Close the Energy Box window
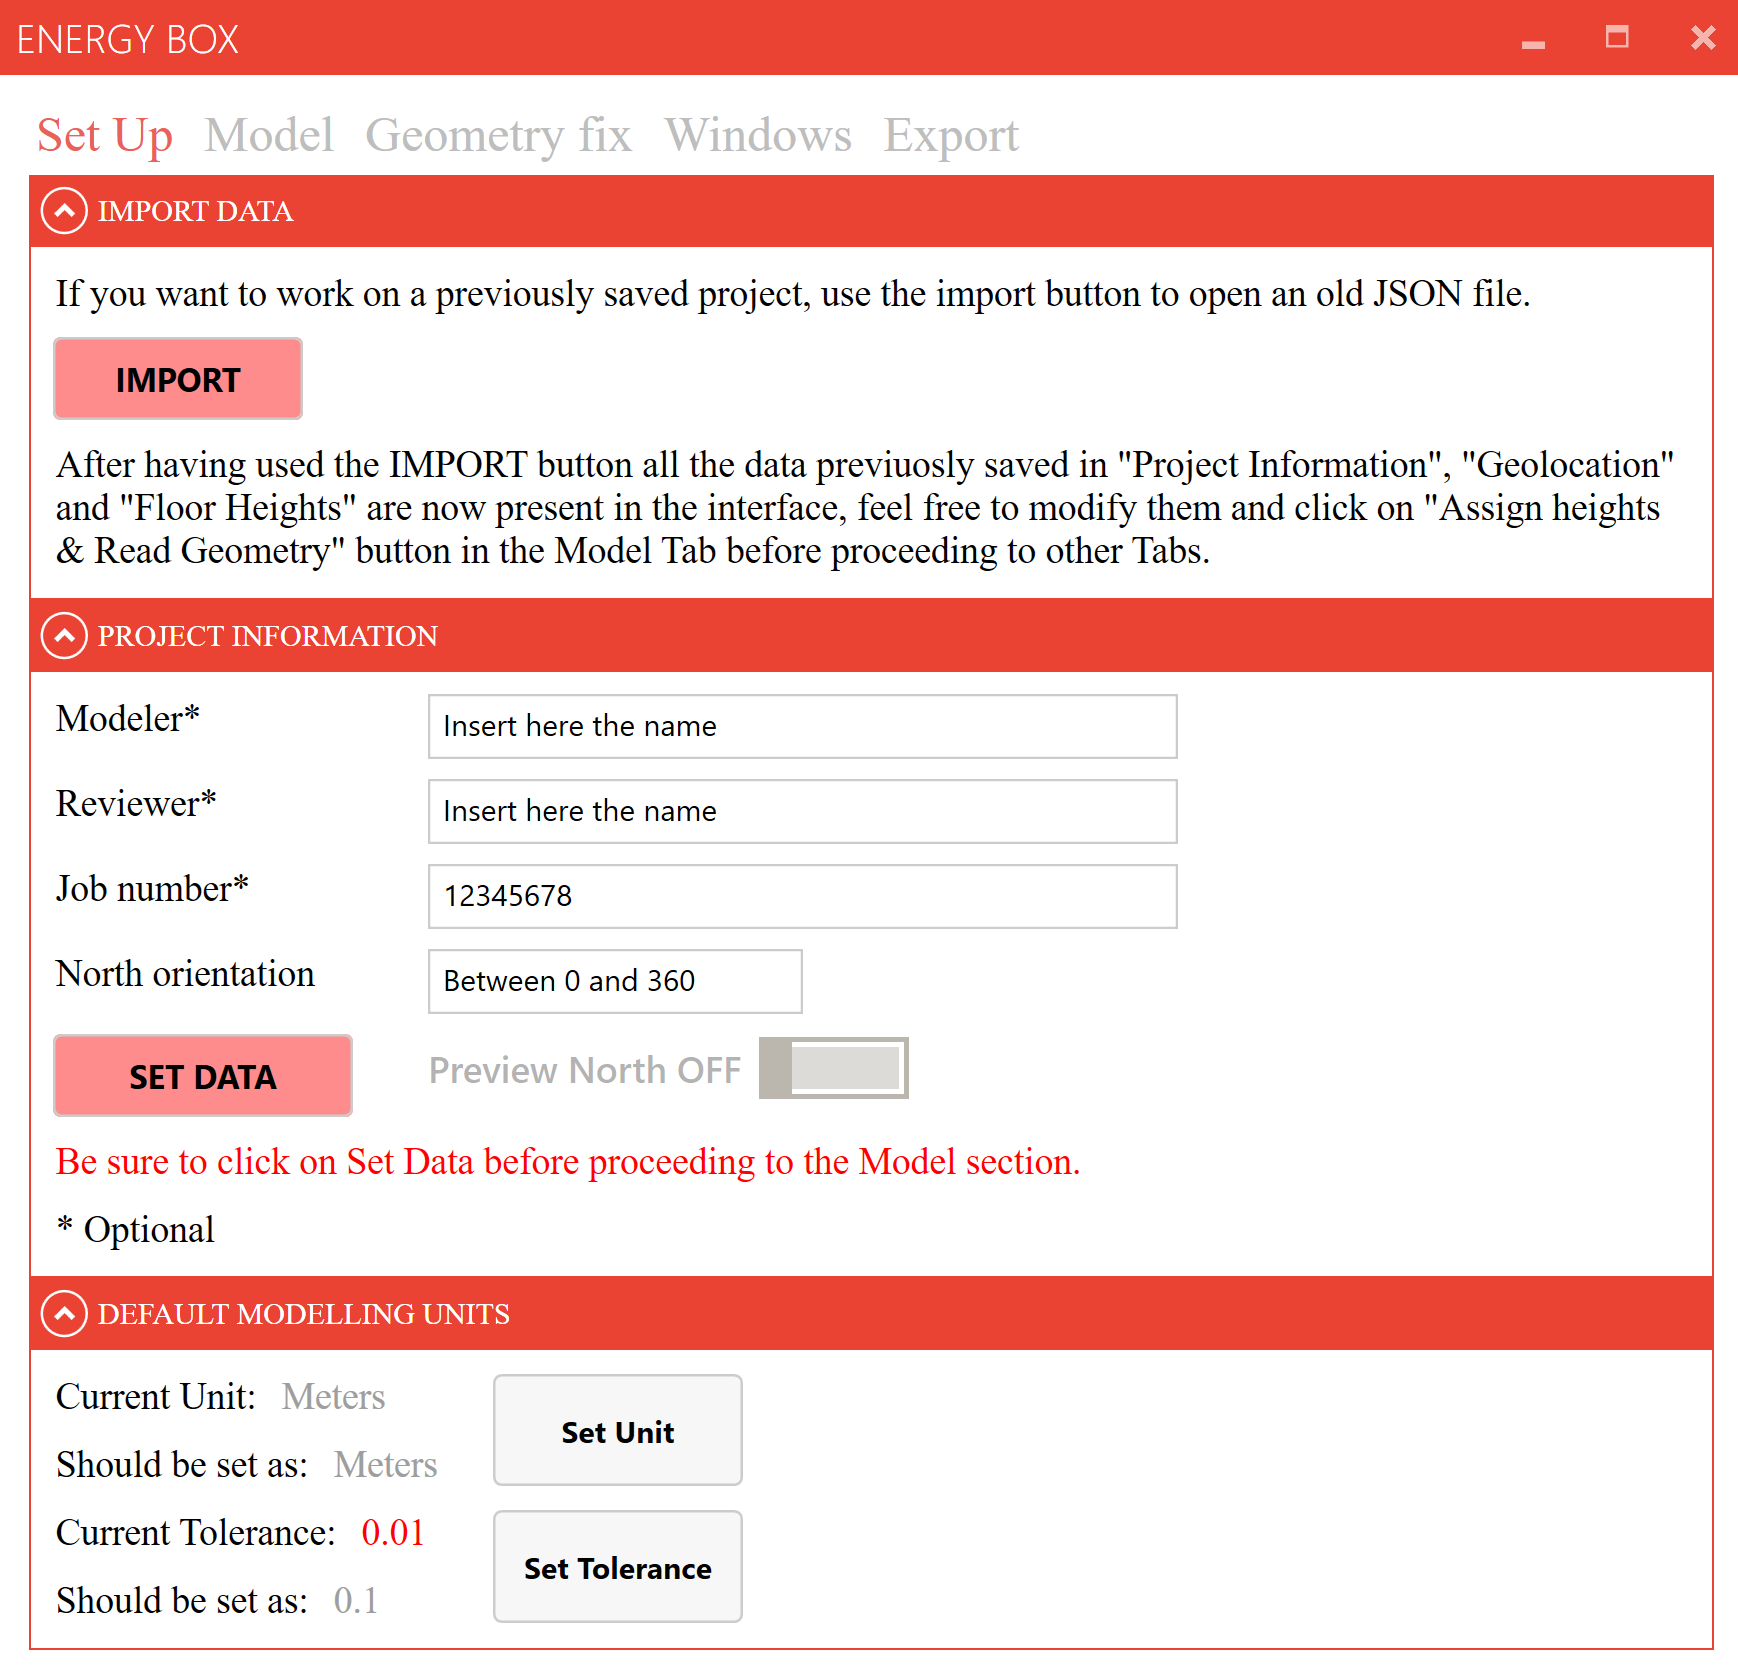This screenshot has width=1738, height=1672. 1702,38
